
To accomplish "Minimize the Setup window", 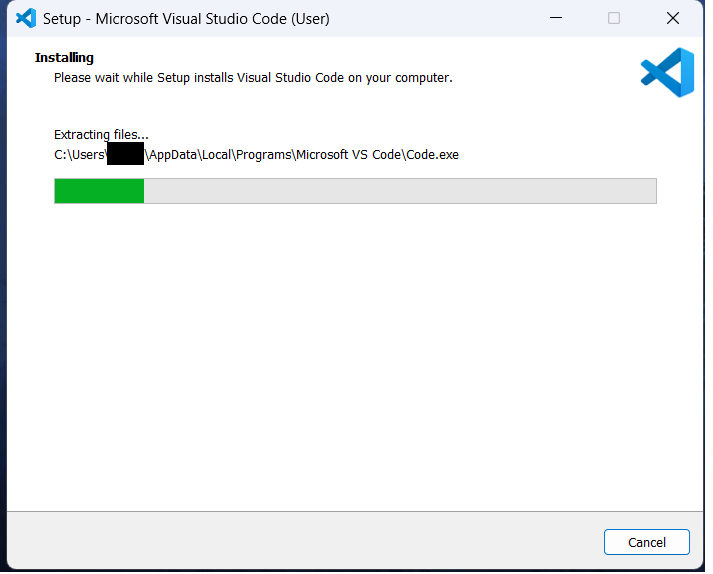I will (556, 18).
